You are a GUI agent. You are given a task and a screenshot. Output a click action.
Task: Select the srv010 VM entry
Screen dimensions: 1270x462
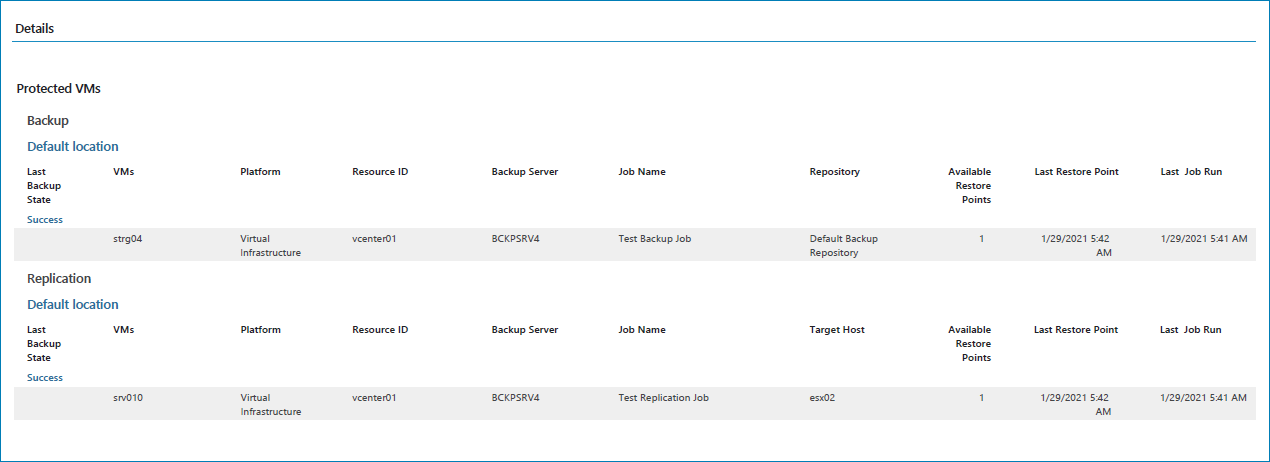coord(129,397)
